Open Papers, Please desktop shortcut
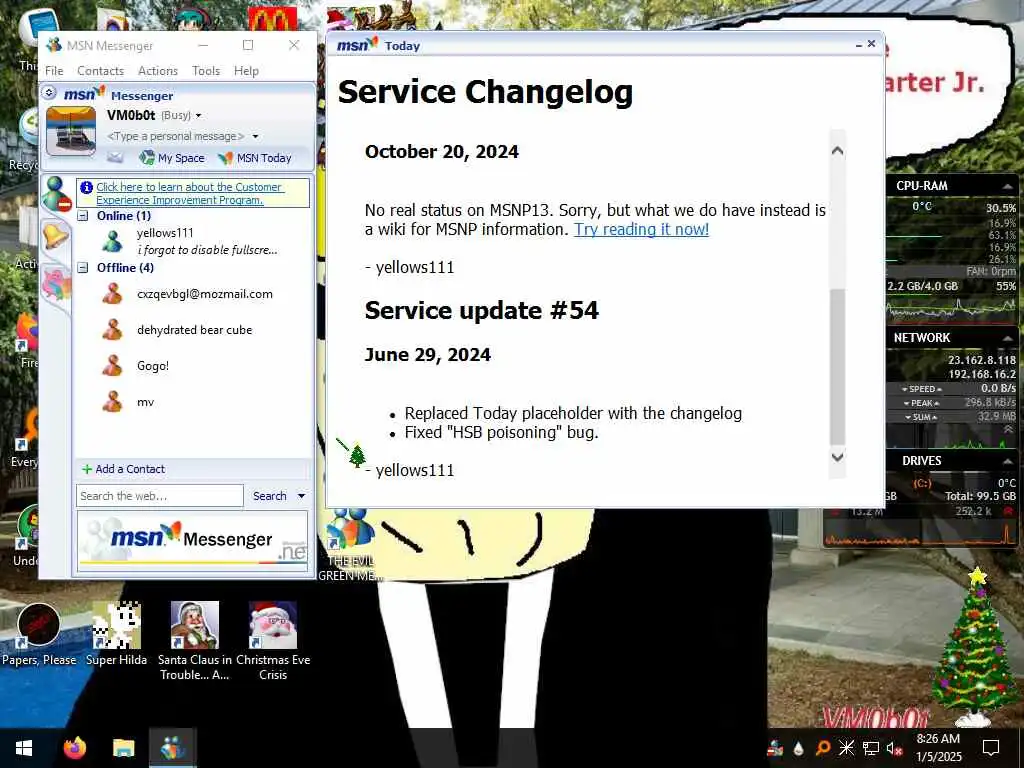The image size is (1024, 768). 39,635
